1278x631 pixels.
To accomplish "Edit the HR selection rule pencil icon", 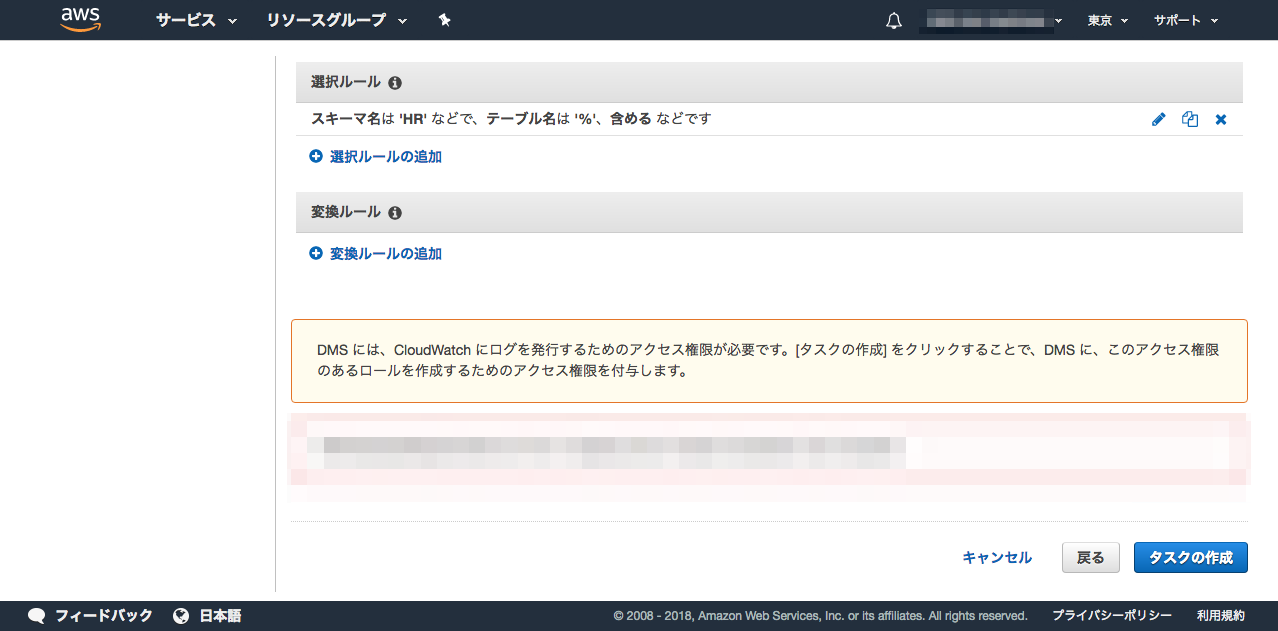I will coord(1159,119).
